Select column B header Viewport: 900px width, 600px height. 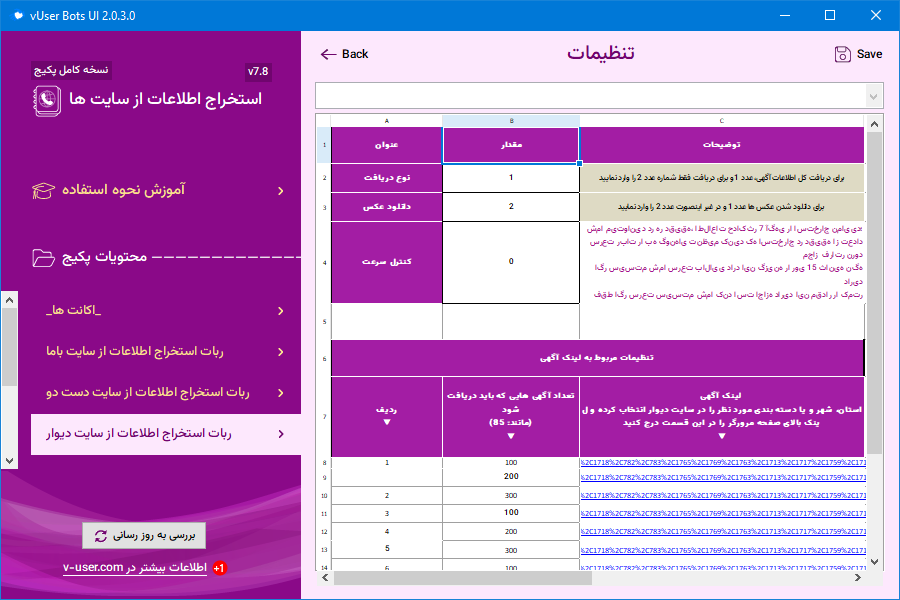click(x=511, y=121)
